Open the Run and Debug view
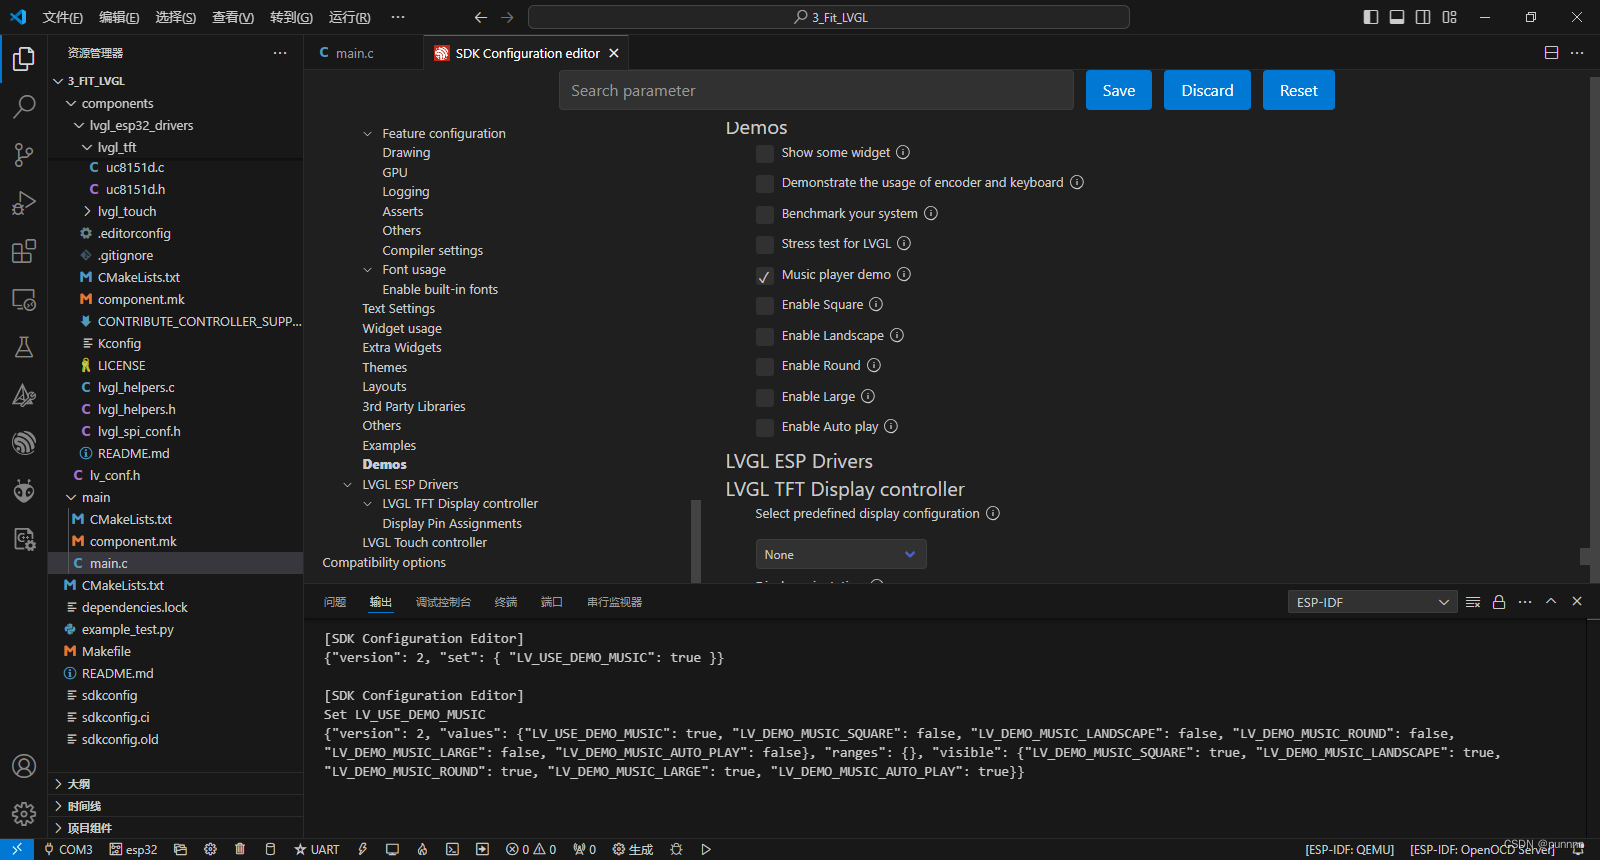The image size is (1600, 860). pos(24,202)
